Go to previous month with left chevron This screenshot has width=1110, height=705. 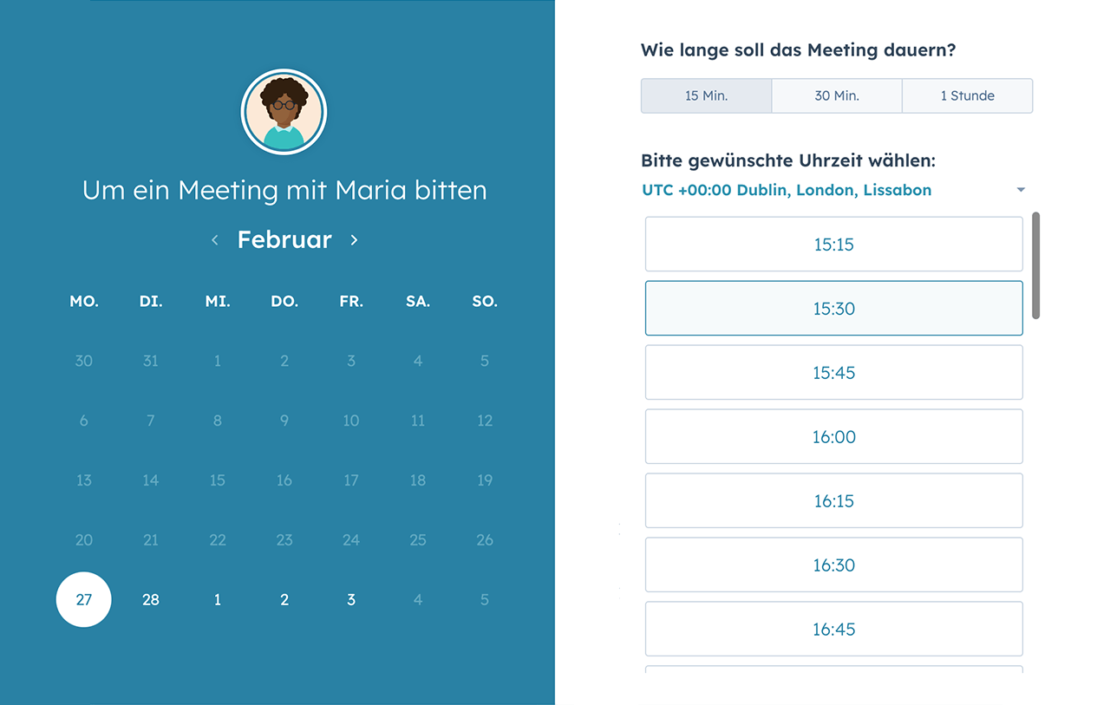215,240
